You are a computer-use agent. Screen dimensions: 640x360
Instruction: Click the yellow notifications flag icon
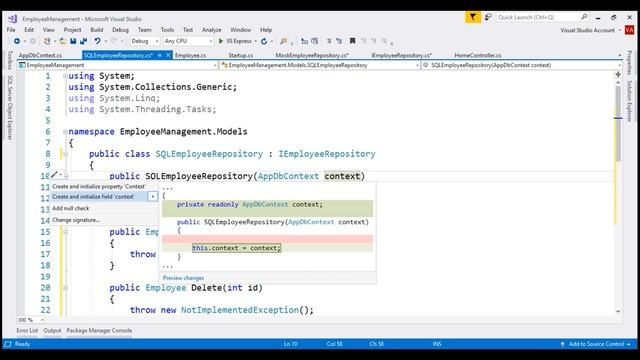[x=473, y=17]
